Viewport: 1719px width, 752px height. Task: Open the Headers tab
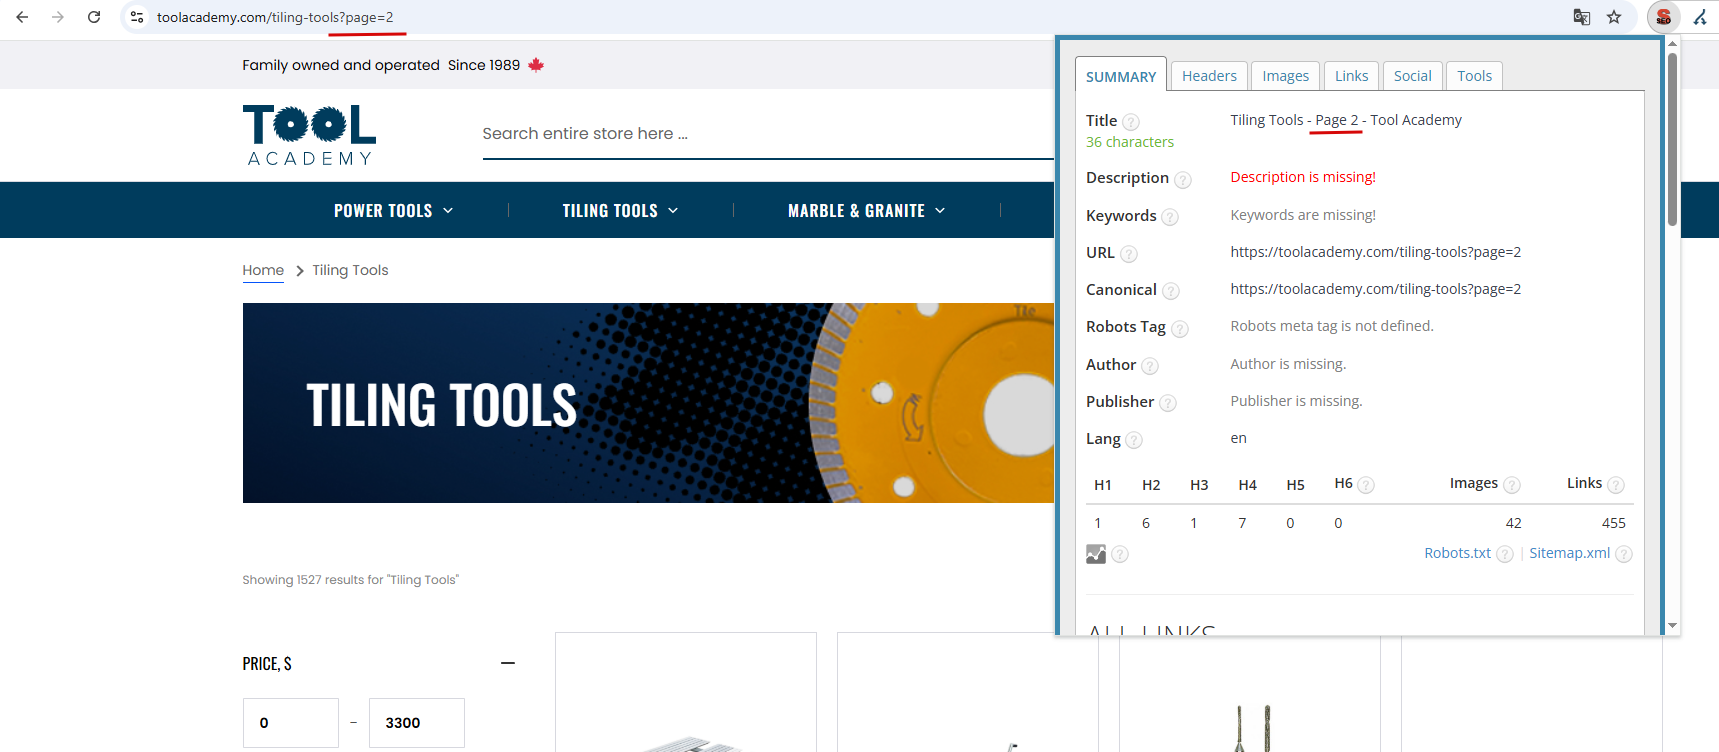tap(1209, 76)
